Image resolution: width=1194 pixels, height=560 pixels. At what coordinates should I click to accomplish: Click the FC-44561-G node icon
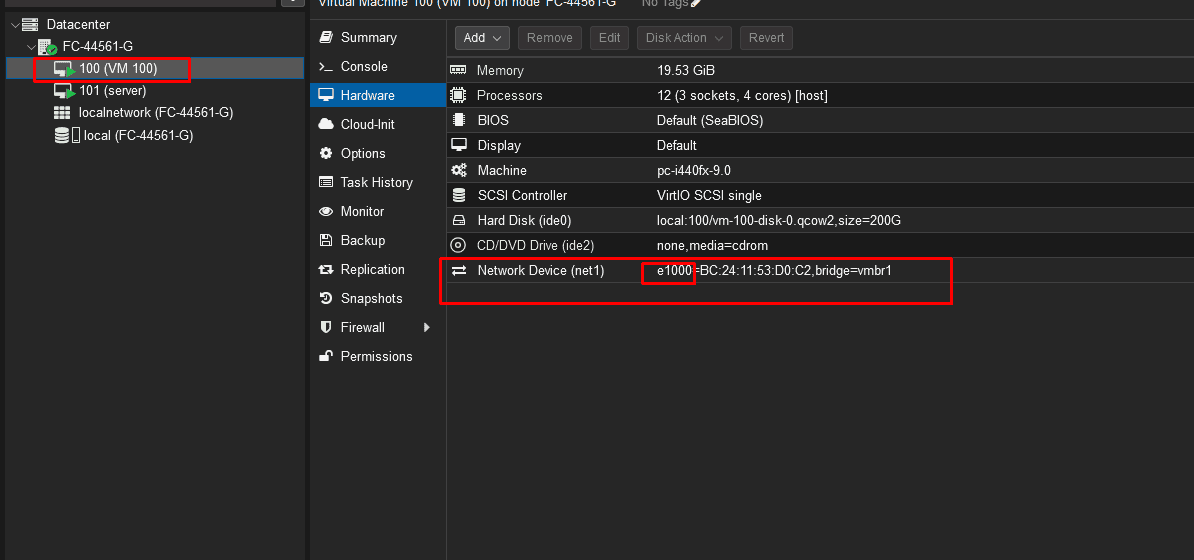(48, 47)
